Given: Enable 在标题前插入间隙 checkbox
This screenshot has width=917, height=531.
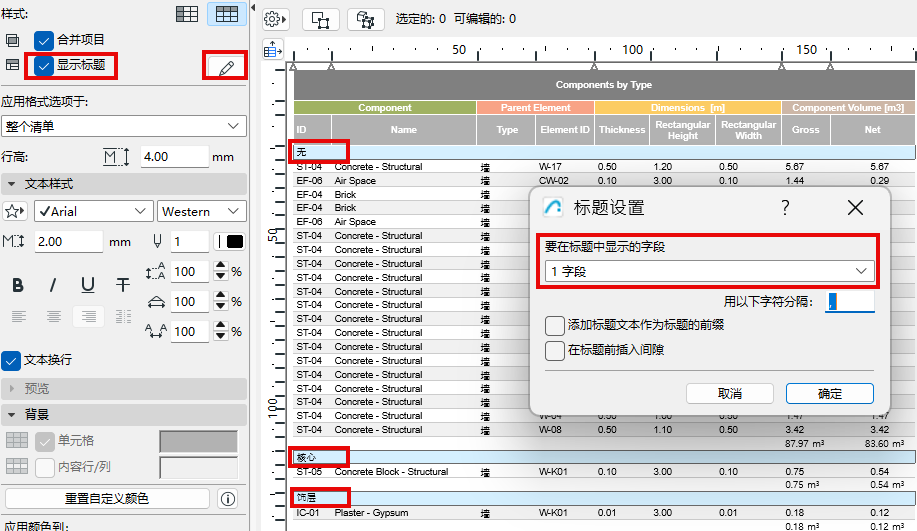Looking at the screenshot, I should [x=554, y=350].
